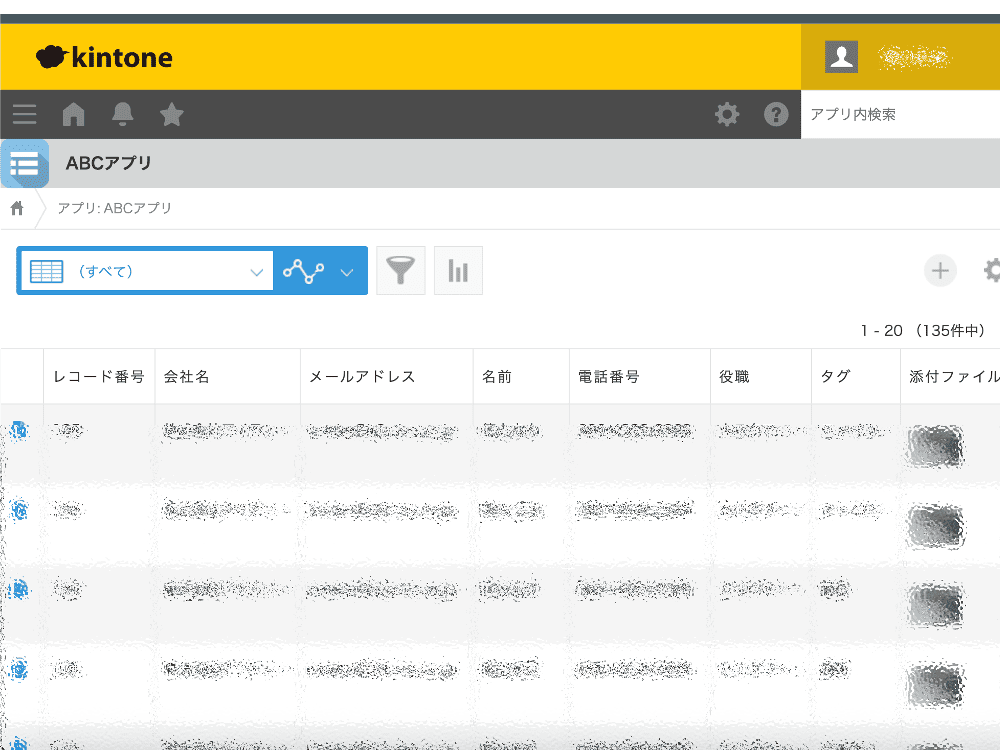Open the bar chart aggregate icon

458,271
